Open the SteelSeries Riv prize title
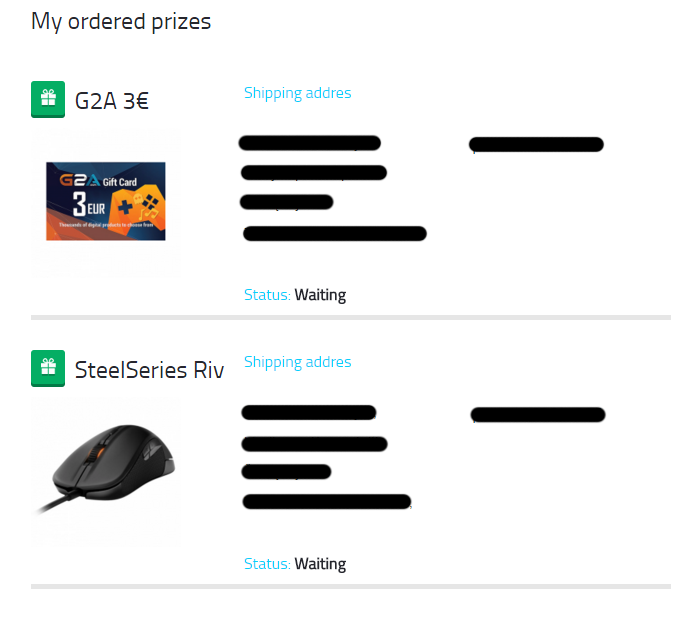Image resolution: width=688 pixels, height=623 pixels. (149, 369)
